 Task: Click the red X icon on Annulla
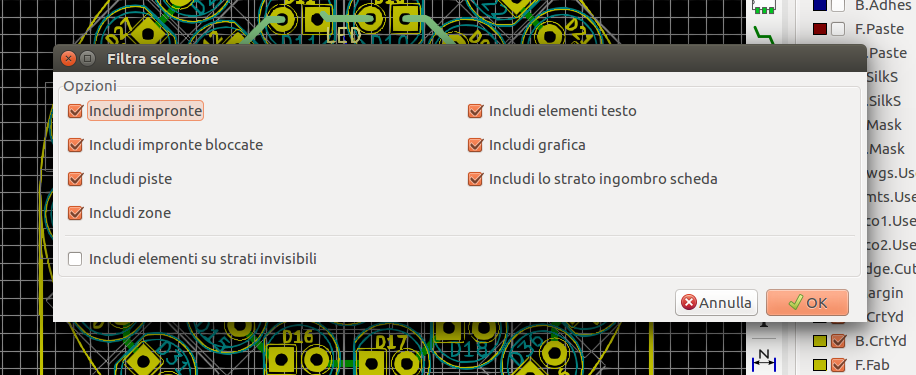(x=689, y=303)
